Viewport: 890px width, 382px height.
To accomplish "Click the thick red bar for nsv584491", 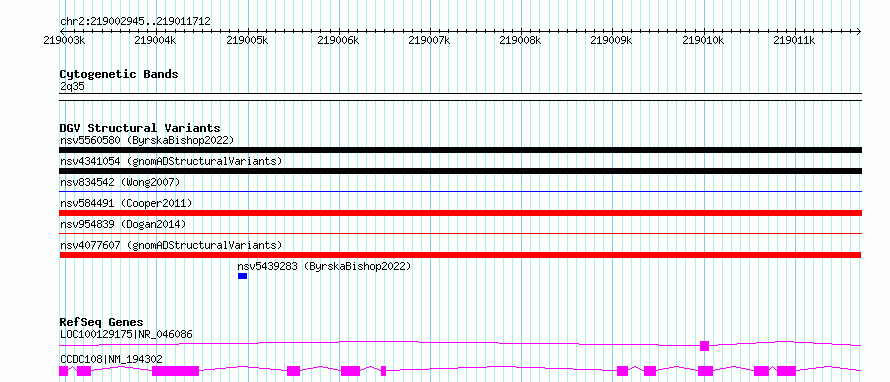I will (460, 213).
